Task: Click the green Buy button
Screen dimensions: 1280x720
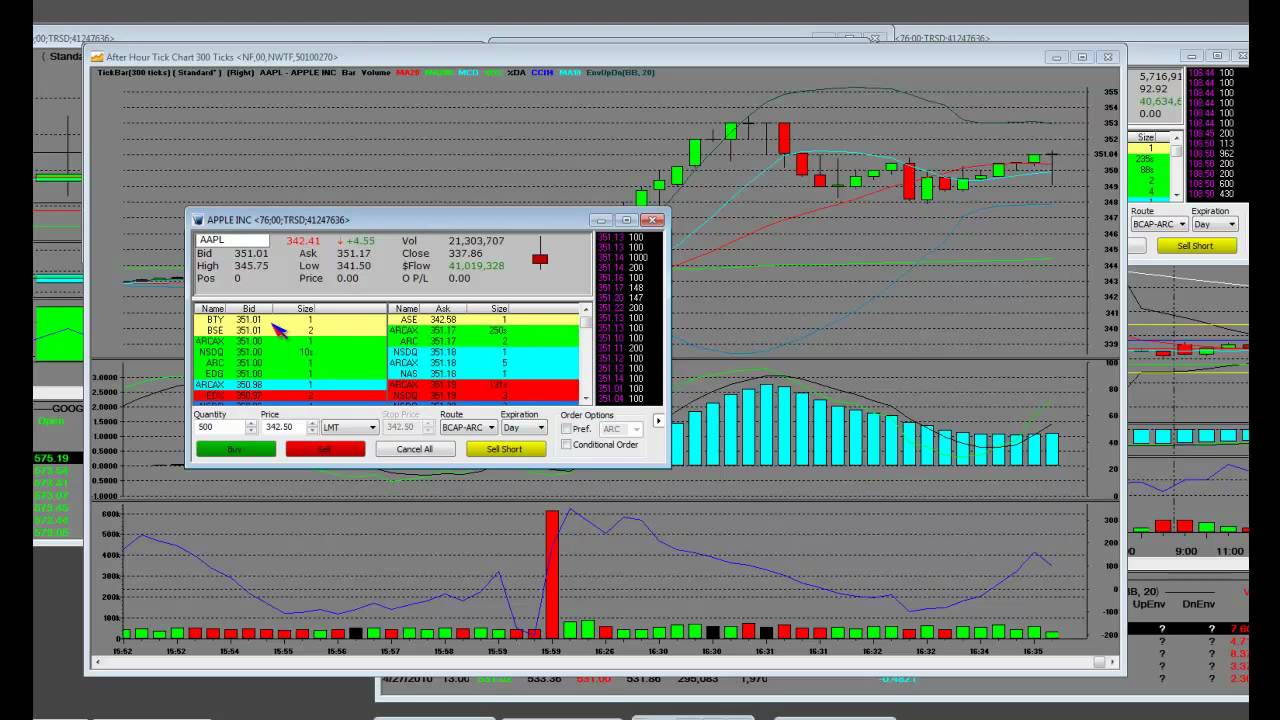Action: (x=236, y=449)
